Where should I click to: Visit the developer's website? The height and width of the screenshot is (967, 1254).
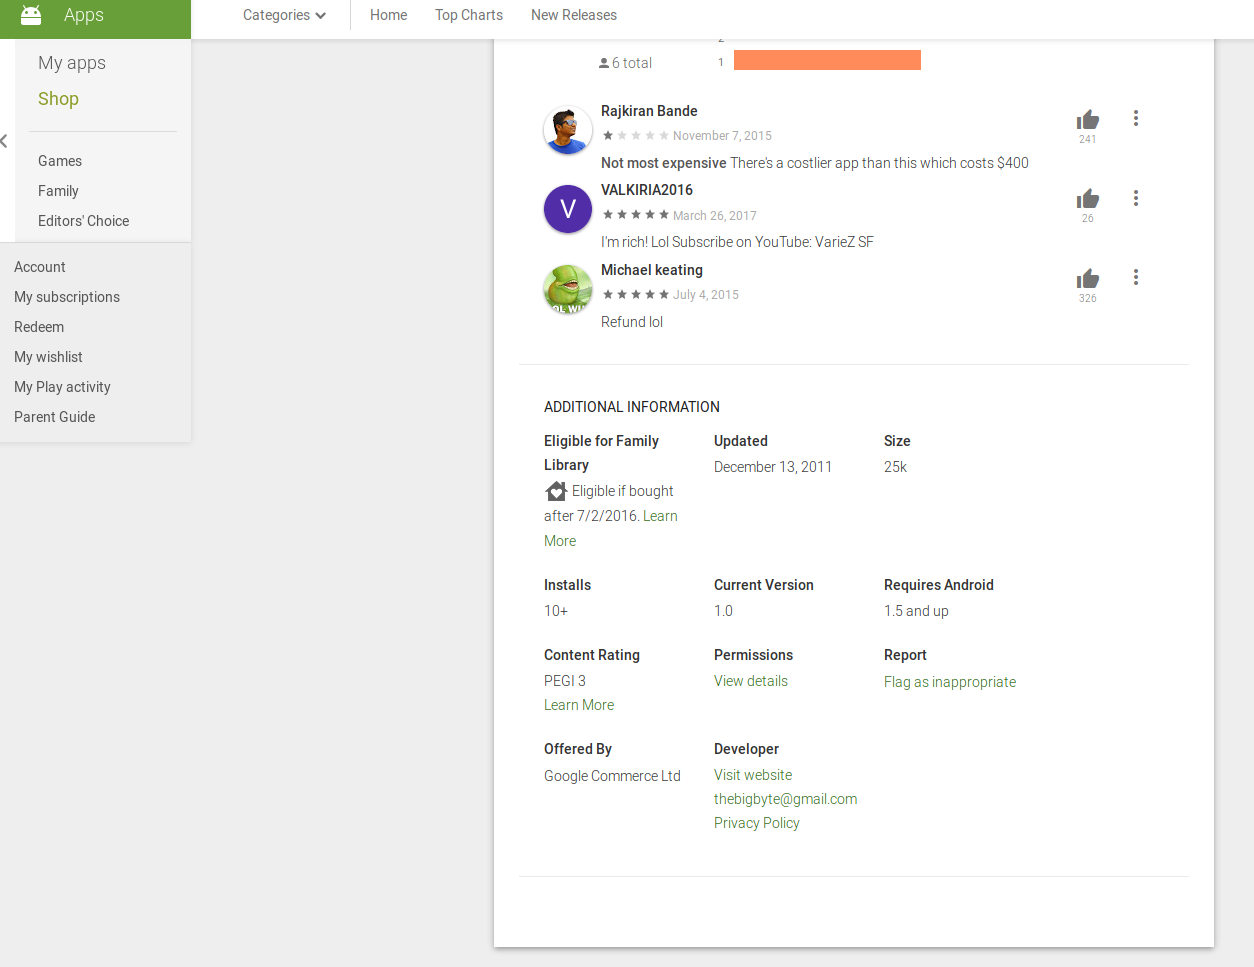click(752, 775)
